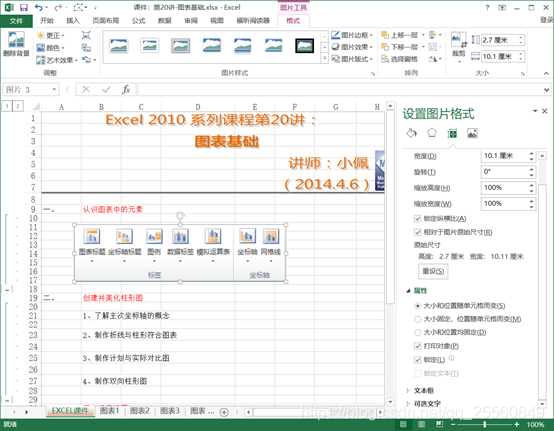This screenshot has height=431, width=554.
Task: Toggle lock aspect ratio (锁定纵横比) checkbox
Action: (x=418, y=219)
